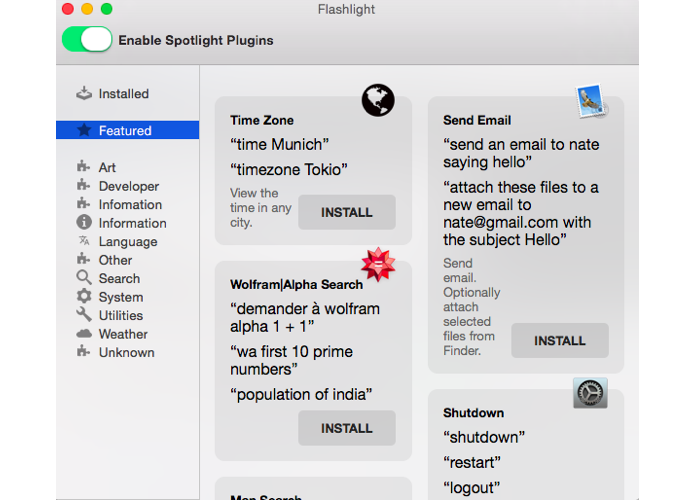This screenshot has width=695, height=500.
Task: Click the green zoom window button
Action: [107, 9]
